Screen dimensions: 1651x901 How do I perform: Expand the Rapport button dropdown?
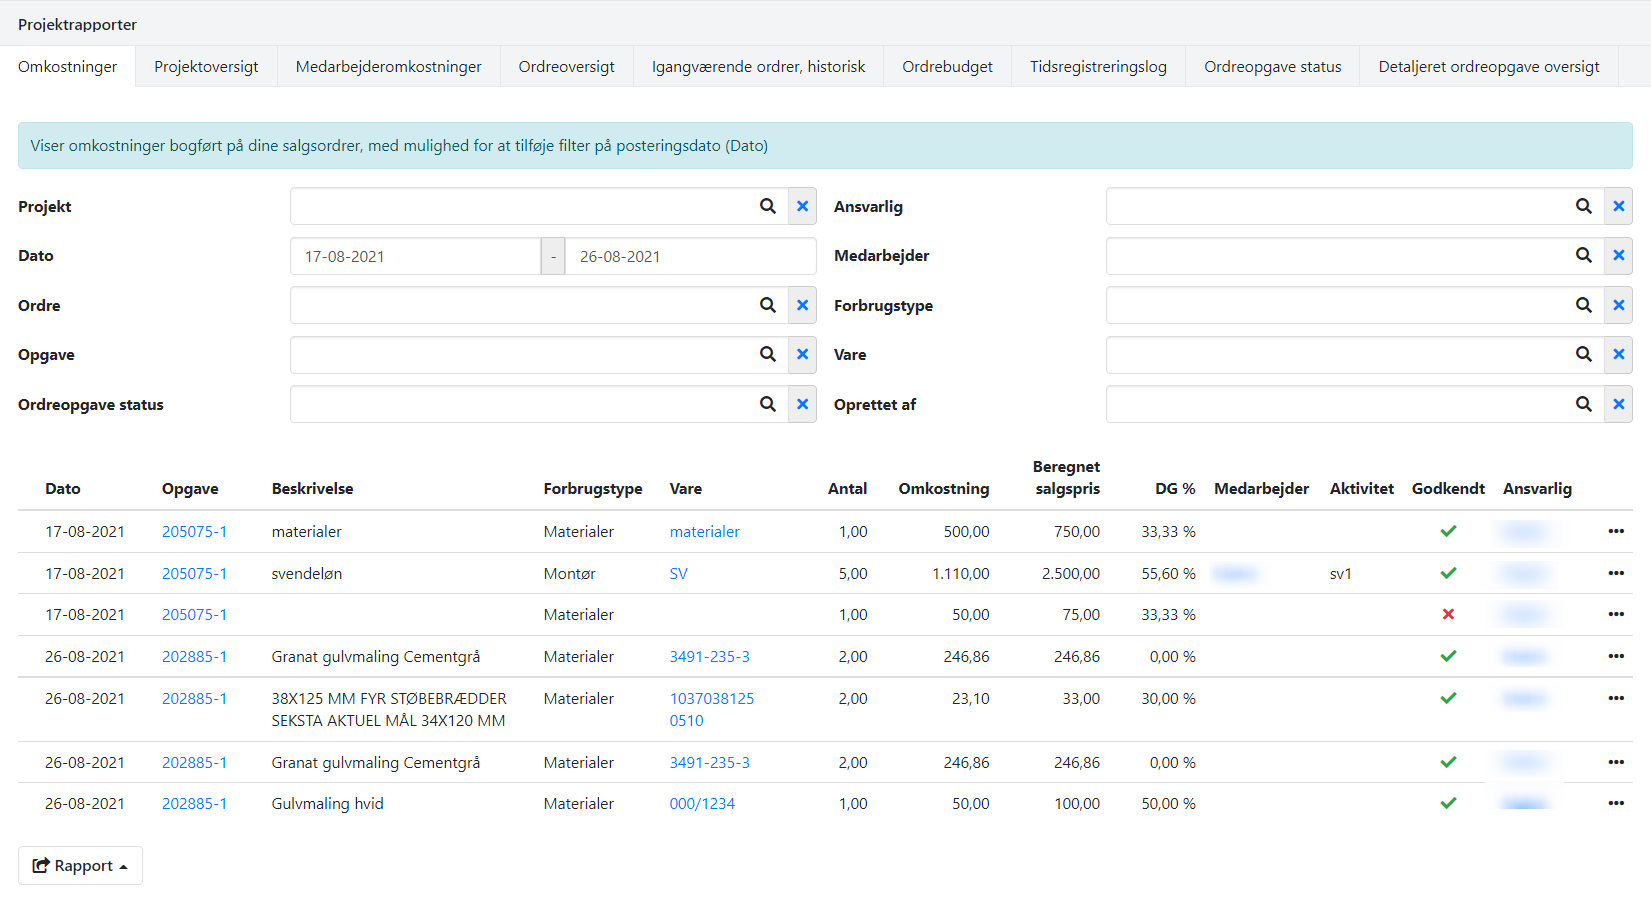click(x=80, y=865)
